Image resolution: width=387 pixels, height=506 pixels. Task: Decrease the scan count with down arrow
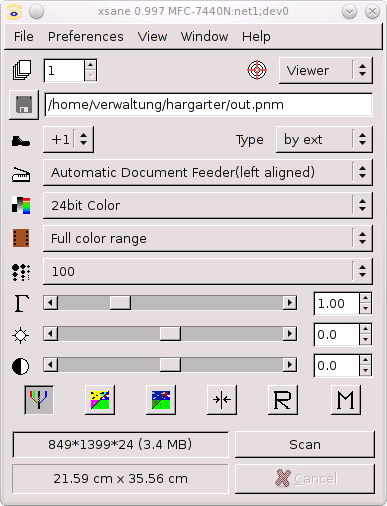pyautogui.click(x=90, y=76)
